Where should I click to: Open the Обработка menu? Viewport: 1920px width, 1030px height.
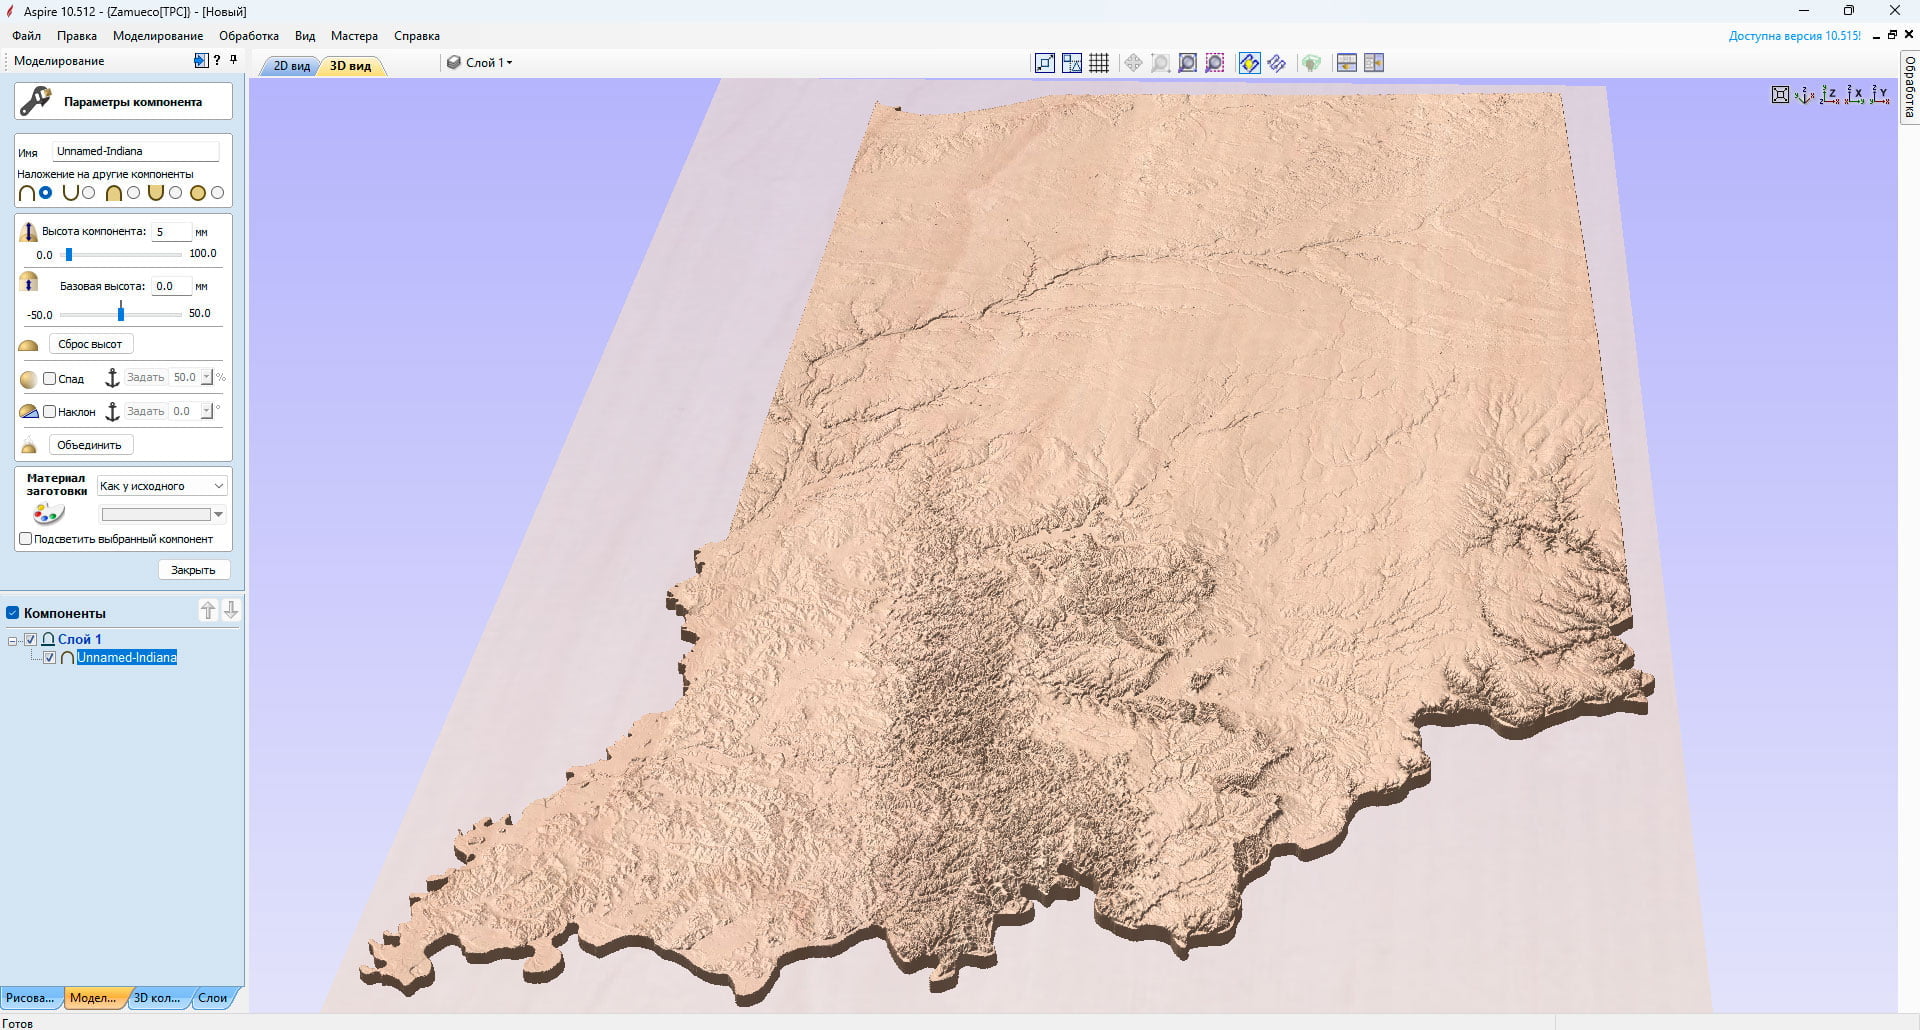pos(249,36)
